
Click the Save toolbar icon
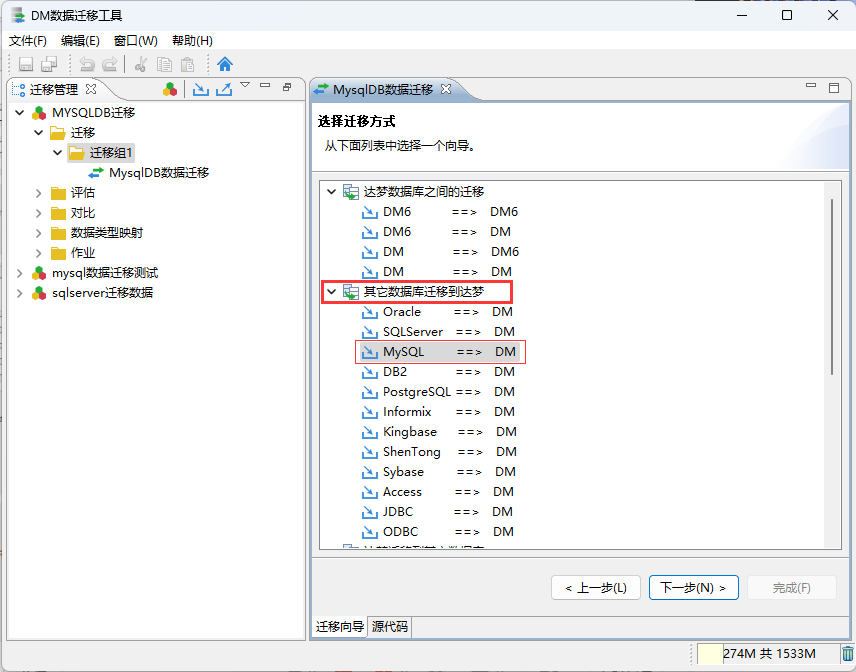click(26, 64)
